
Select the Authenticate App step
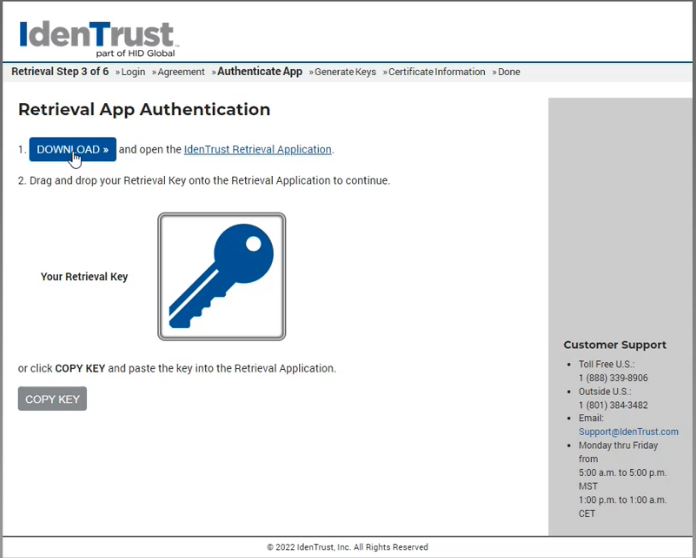pos(258,72)
